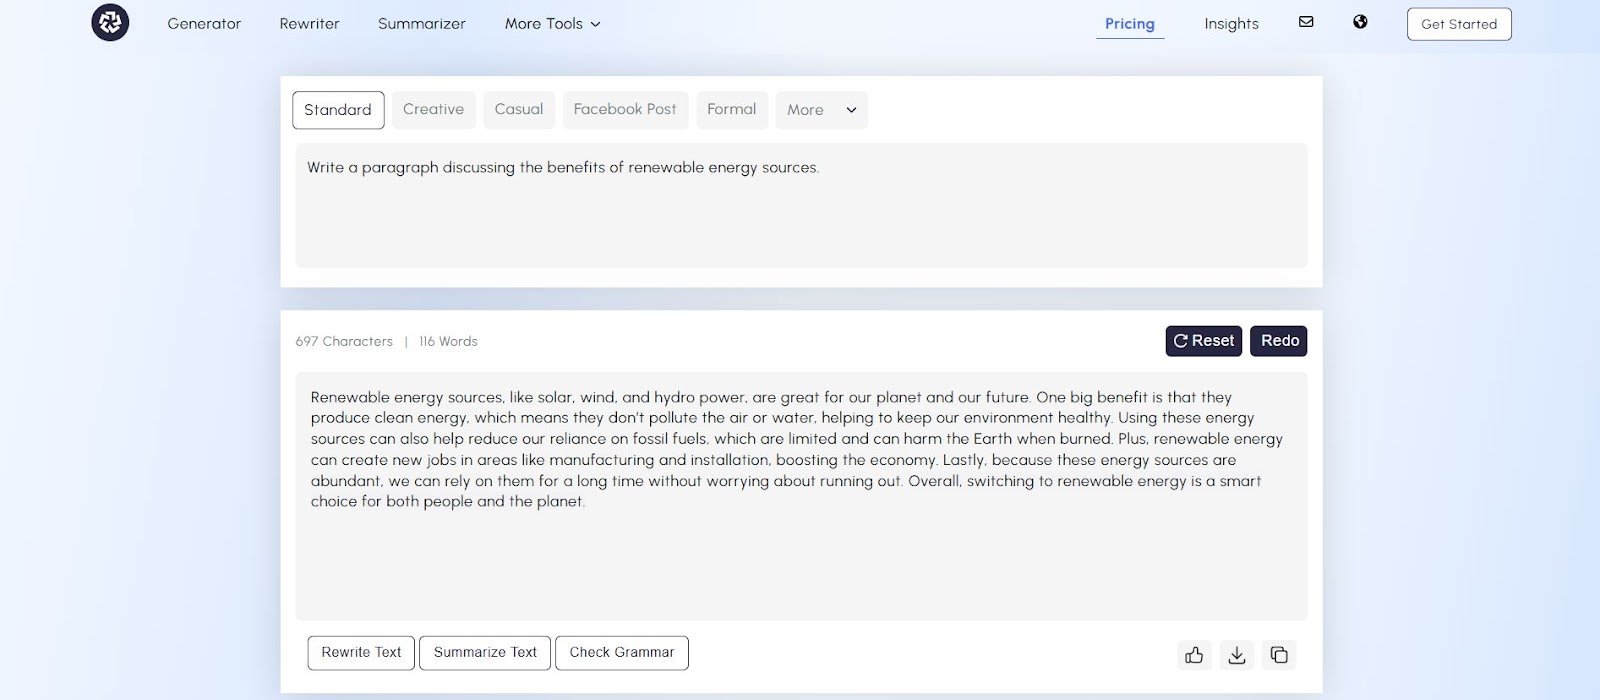Viewport: 1600px width, 700px height.
Task: Click inside the generated output text area
Action: point(801,496)
